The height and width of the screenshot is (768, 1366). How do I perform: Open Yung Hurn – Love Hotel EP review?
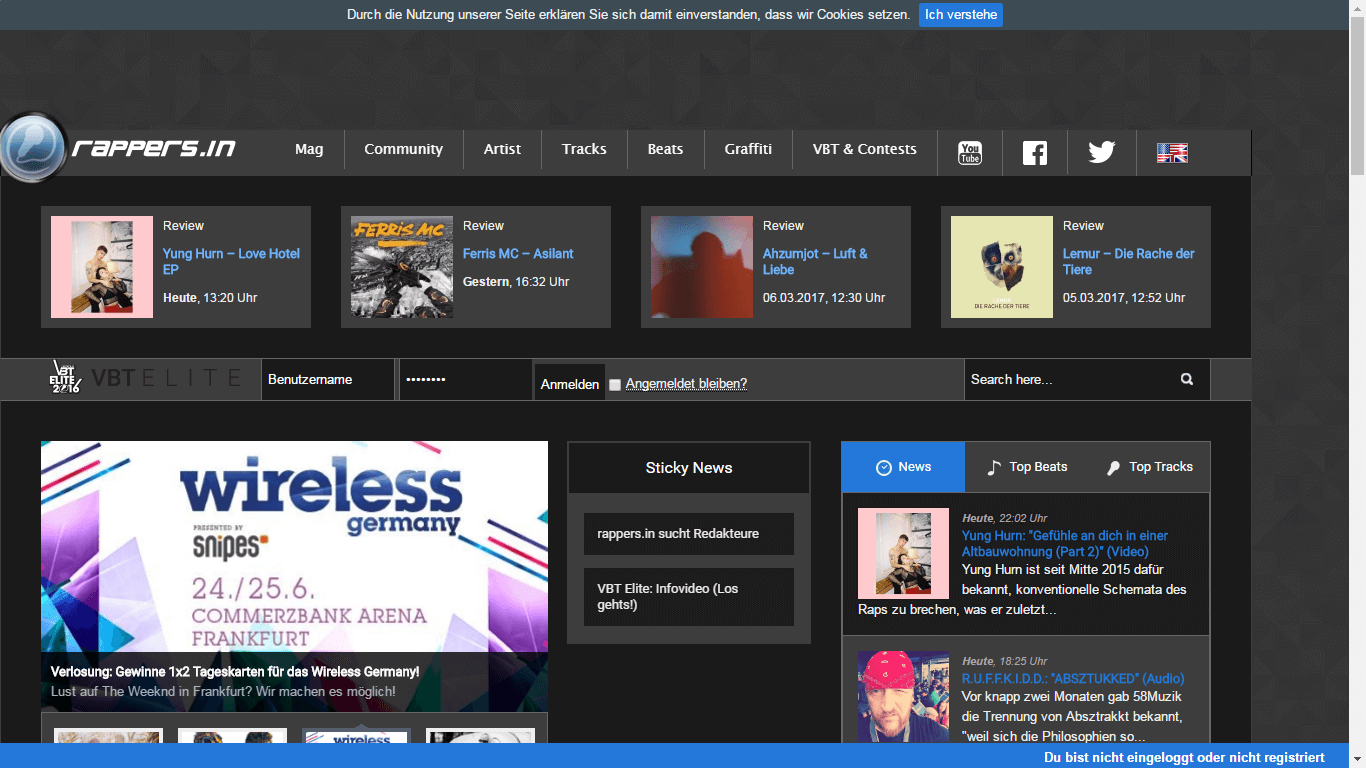[231, 262]
